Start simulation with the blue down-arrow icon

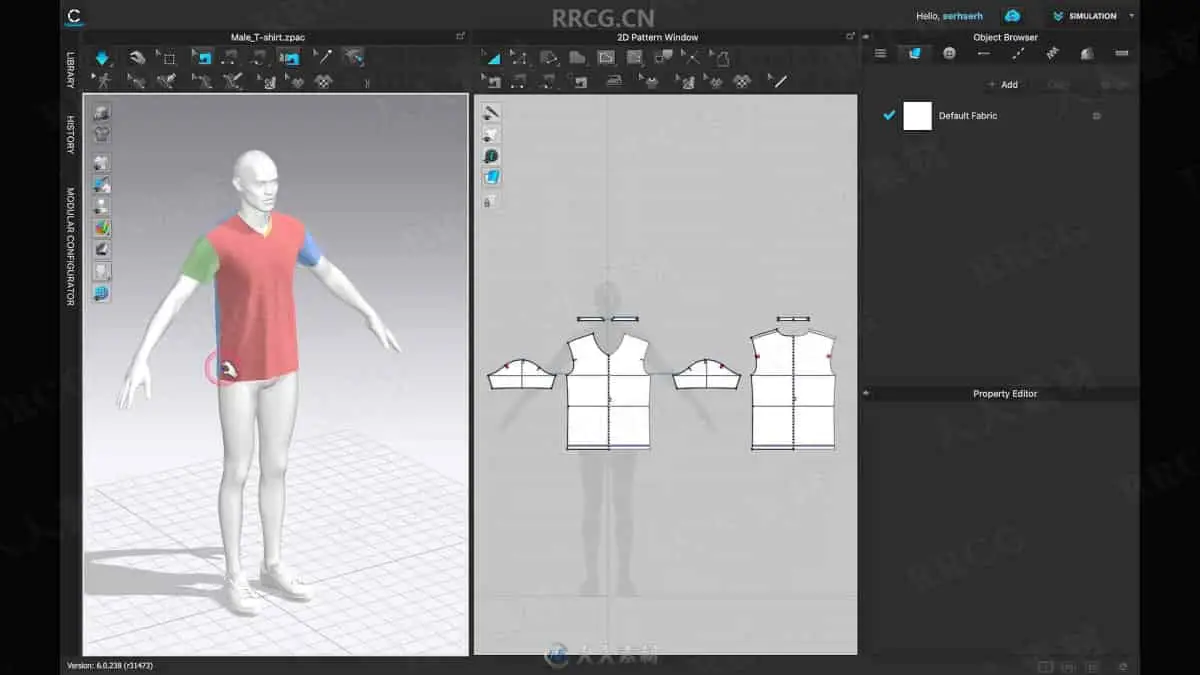pyautogui.click(x=103, y=58)
